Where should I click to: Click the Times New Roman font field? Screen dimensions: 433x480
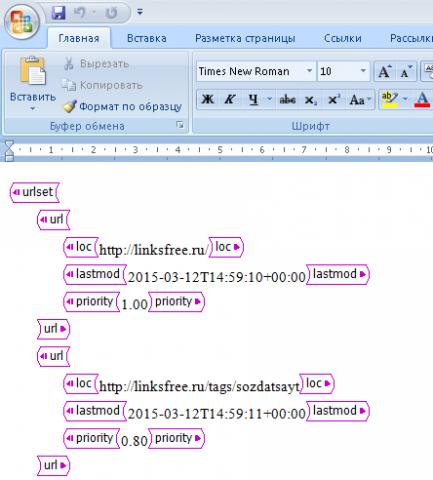[x=251, y=71]
